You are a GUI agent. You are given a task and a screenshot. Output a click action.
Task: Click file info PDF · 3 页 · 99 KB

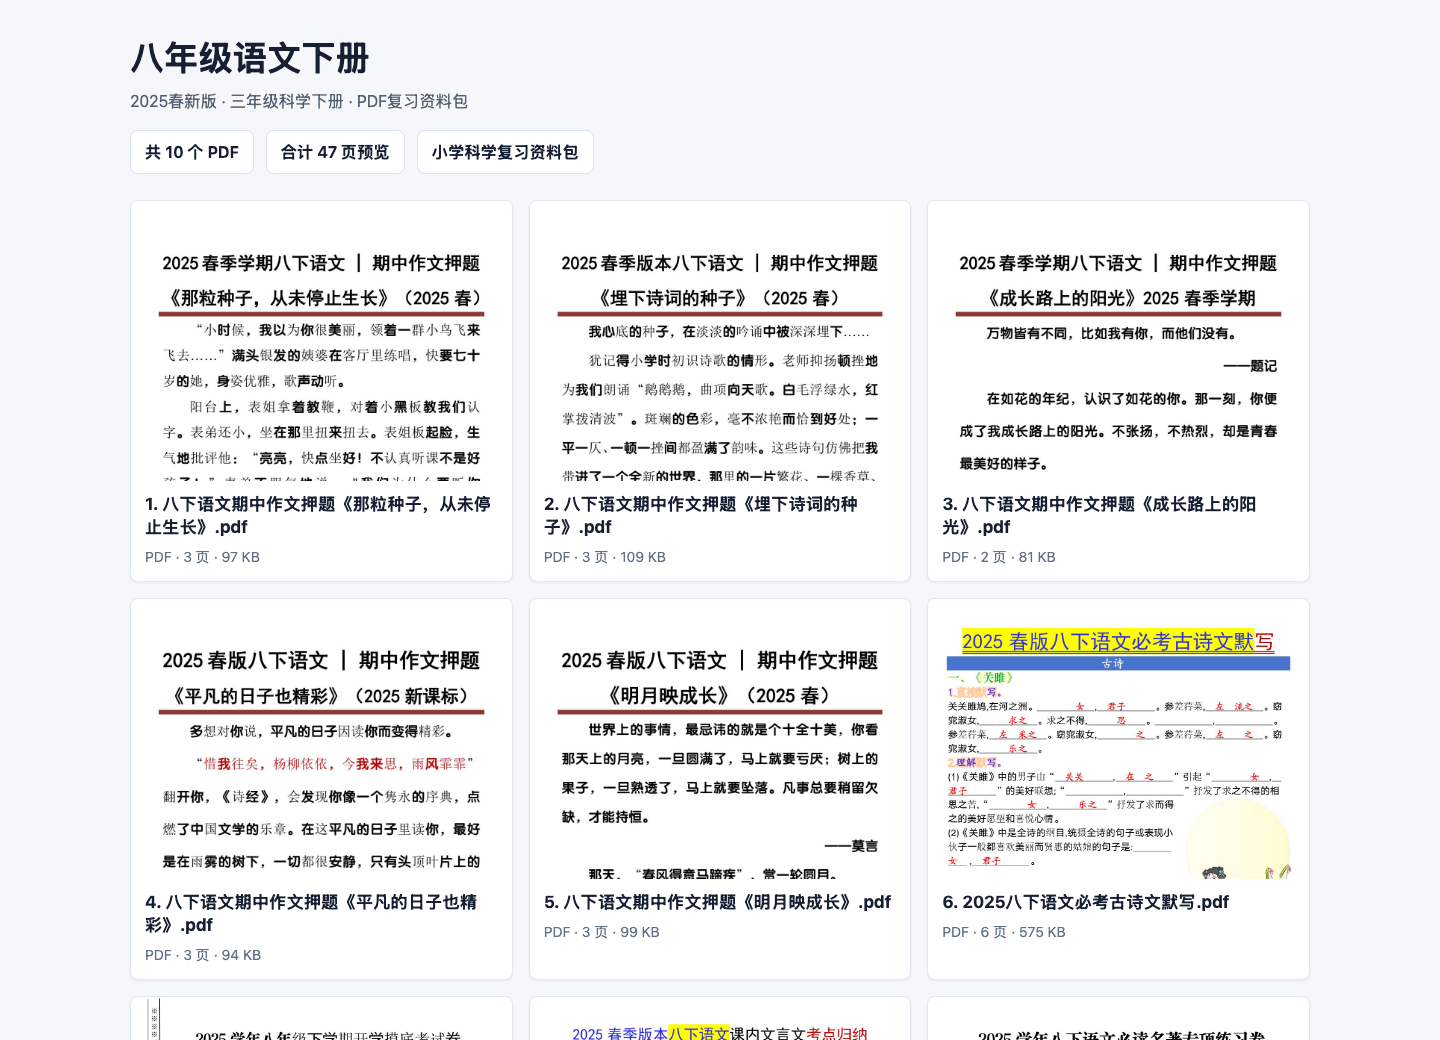(x=602, y=932)
